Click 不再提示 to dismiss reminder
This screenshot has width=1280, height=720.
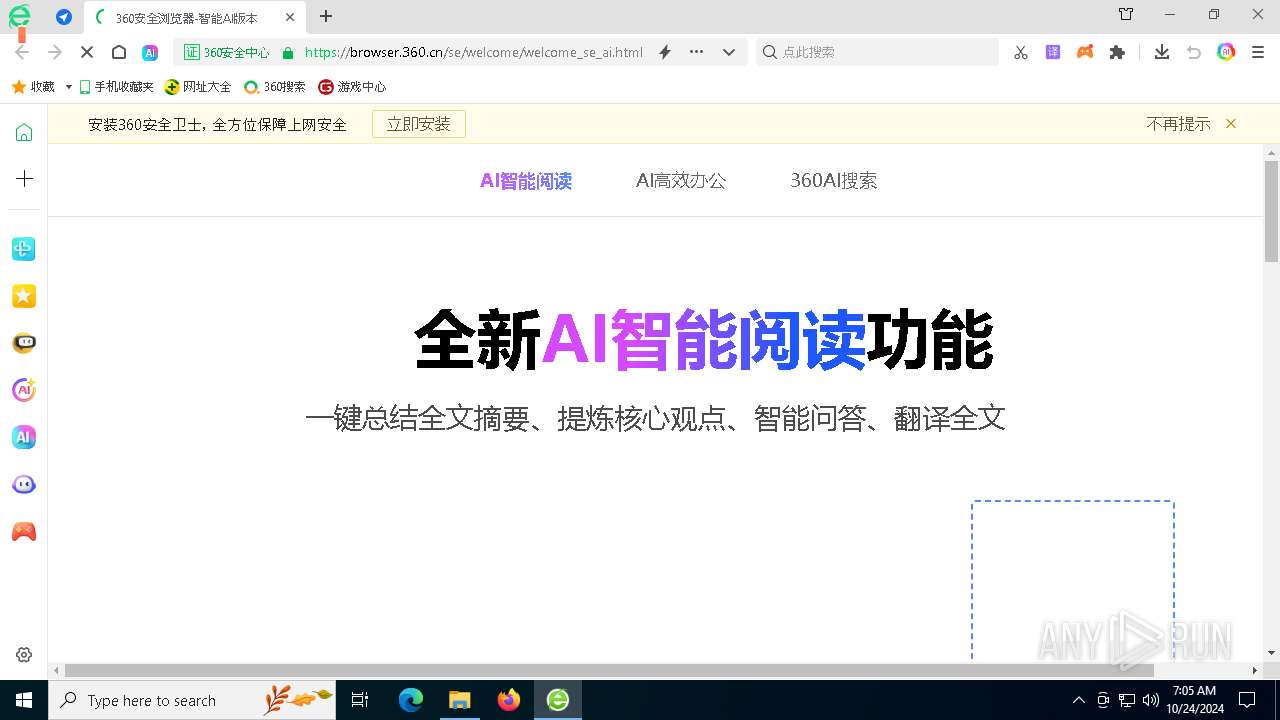point(1178,124)
